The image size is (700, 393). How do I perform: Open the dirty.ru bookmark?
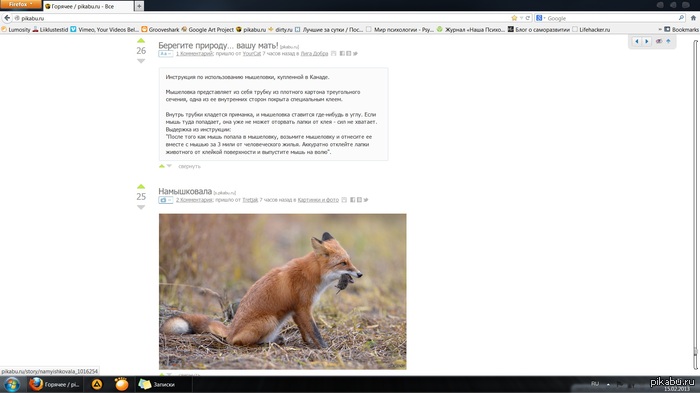coord(280,29)
